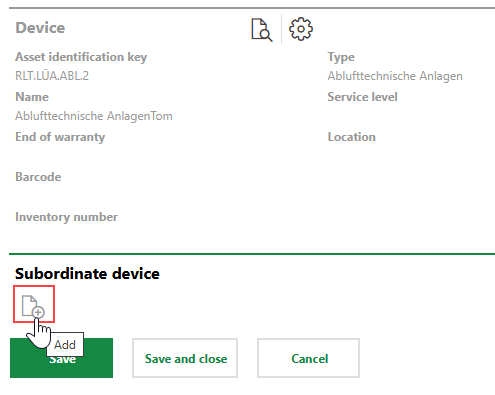
Task: Click the Barcode label
Action: click(38, 177)
